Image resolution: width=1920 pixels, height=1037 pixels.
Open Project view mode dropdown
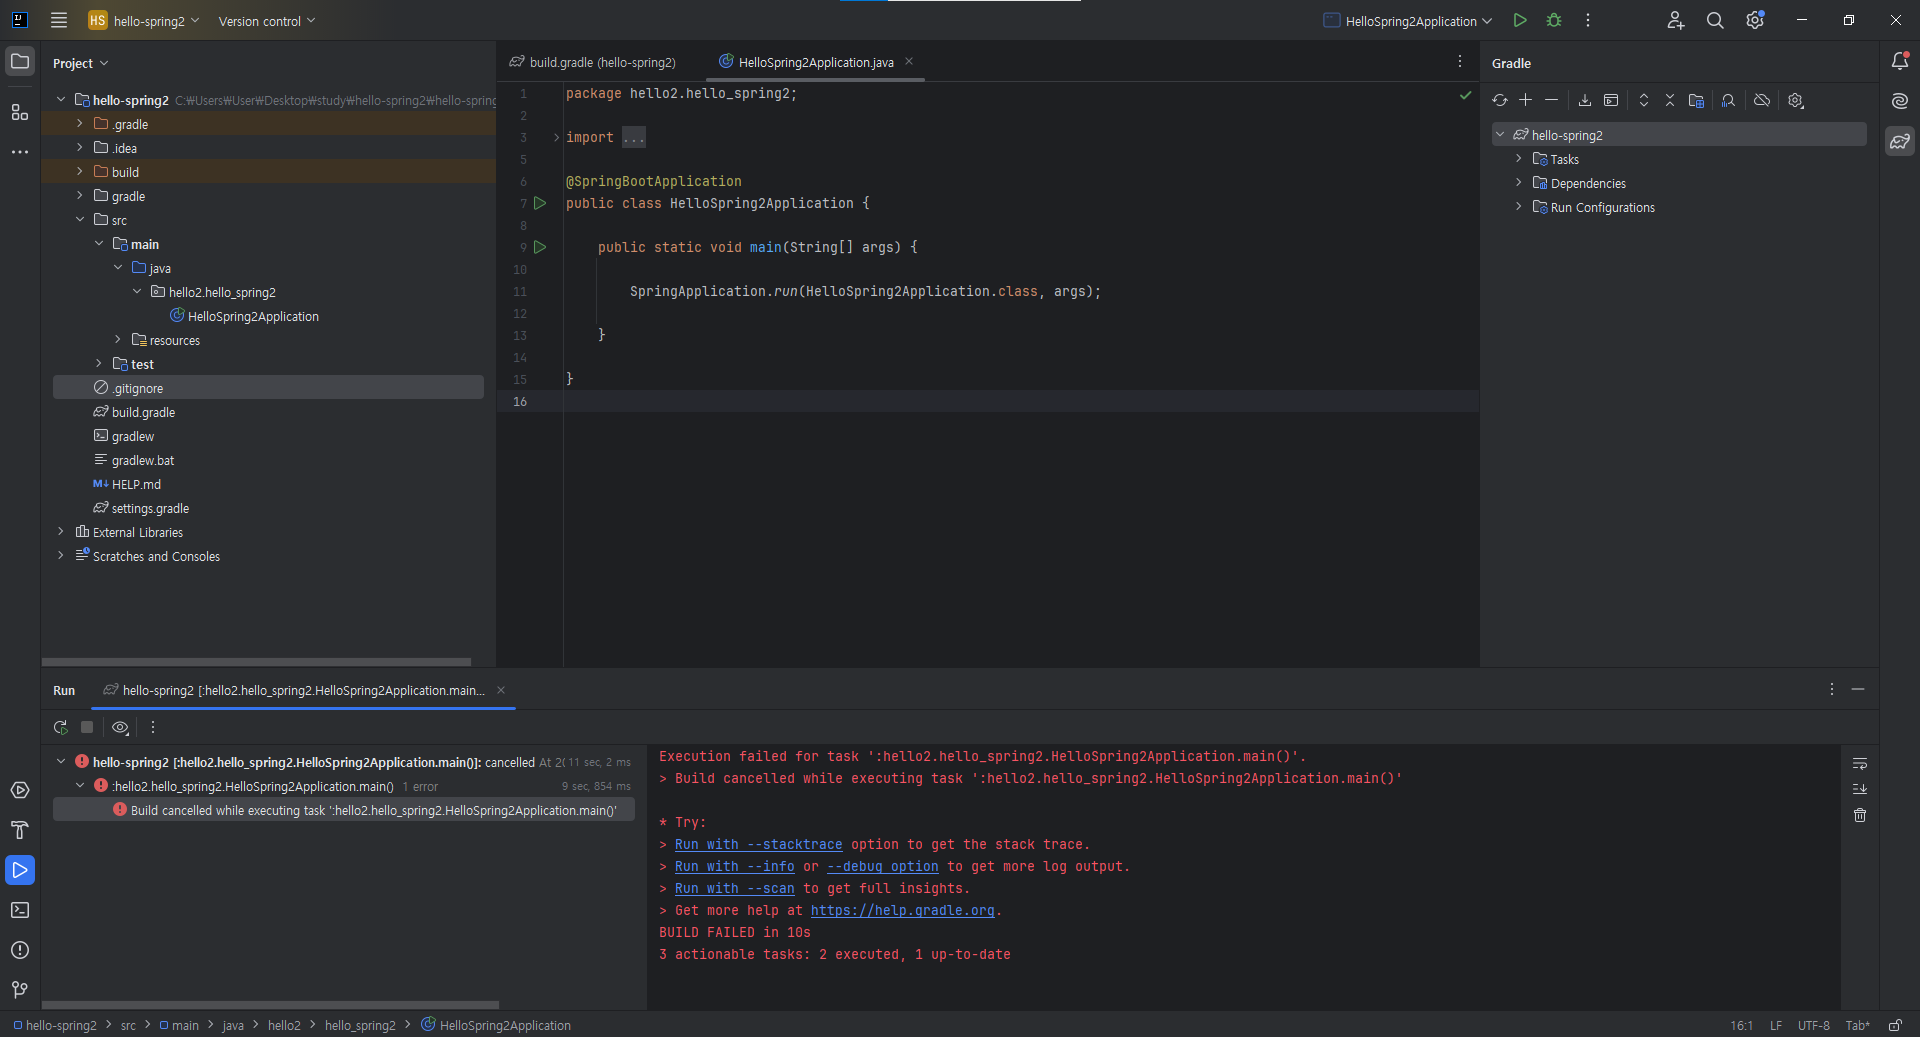click(x=80, y=63)
